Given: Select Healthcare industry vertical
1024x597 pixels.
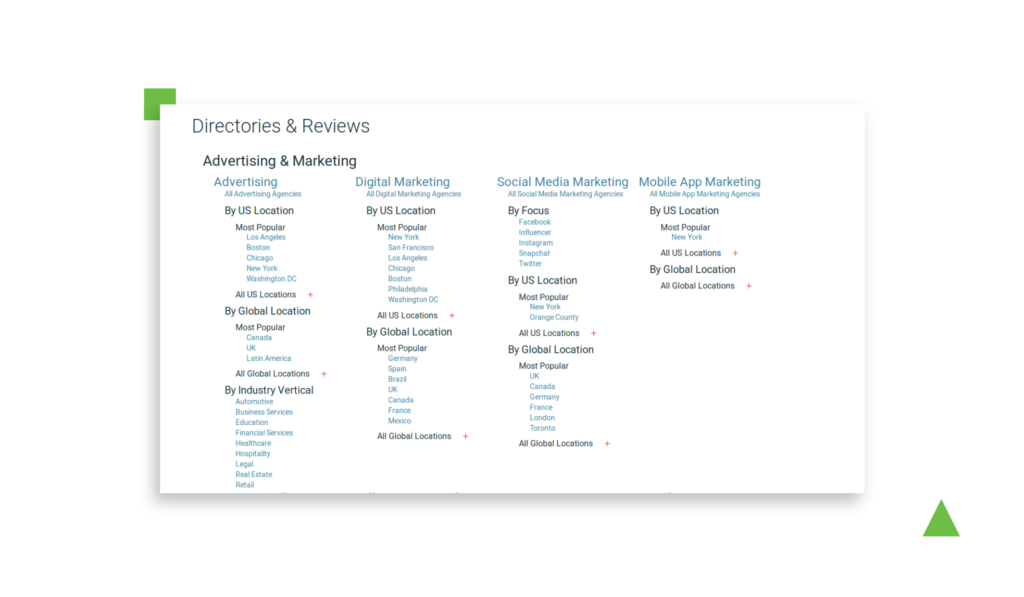Looking at the screenshot, I should click(x=253, y=443).
